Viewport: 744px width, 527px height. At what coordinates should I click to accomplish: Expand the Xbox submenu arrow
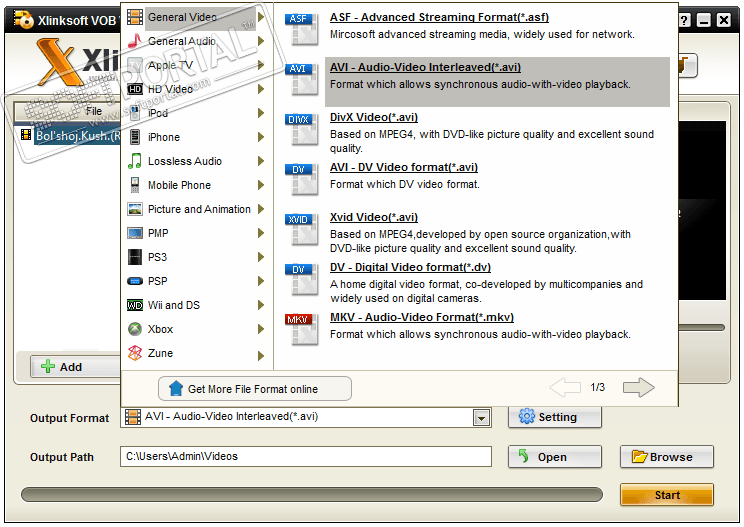(x=260, y=329)
